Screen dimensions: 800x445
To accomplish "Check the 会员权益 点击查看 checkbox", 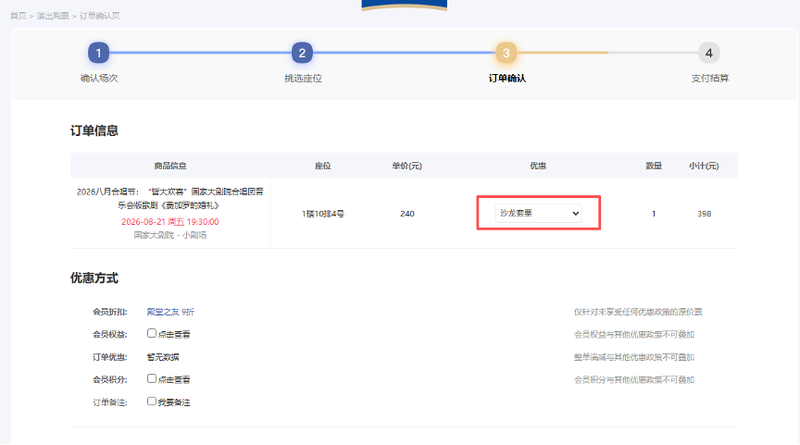I will pyautogui.click(x=152, y=333).
